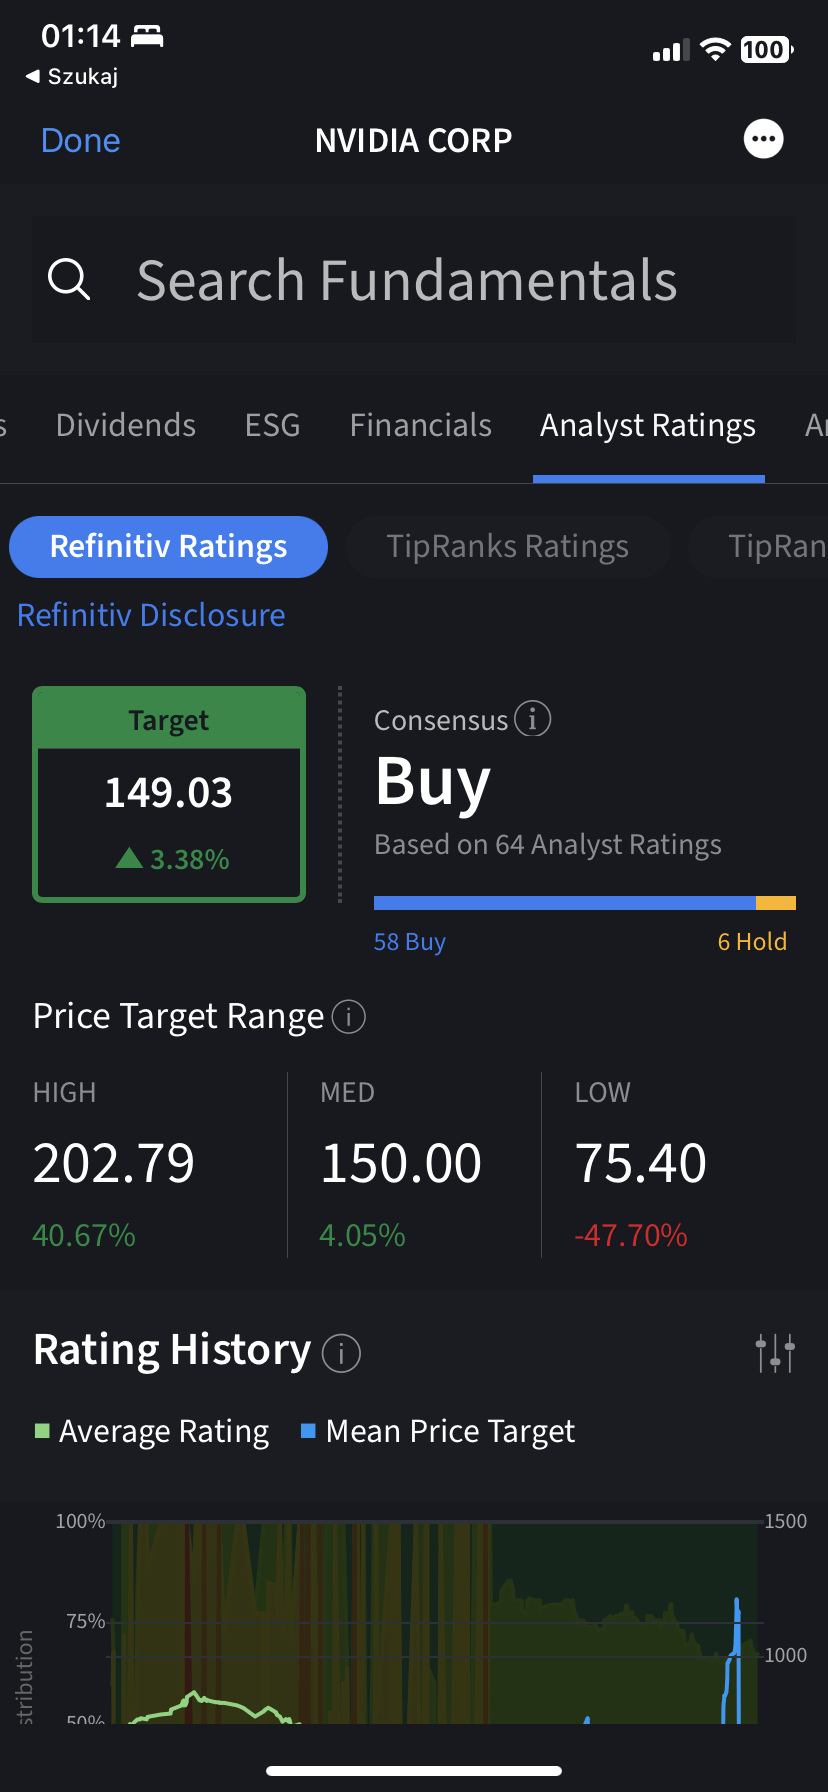Toggle Average Rating legend series

152,1432
